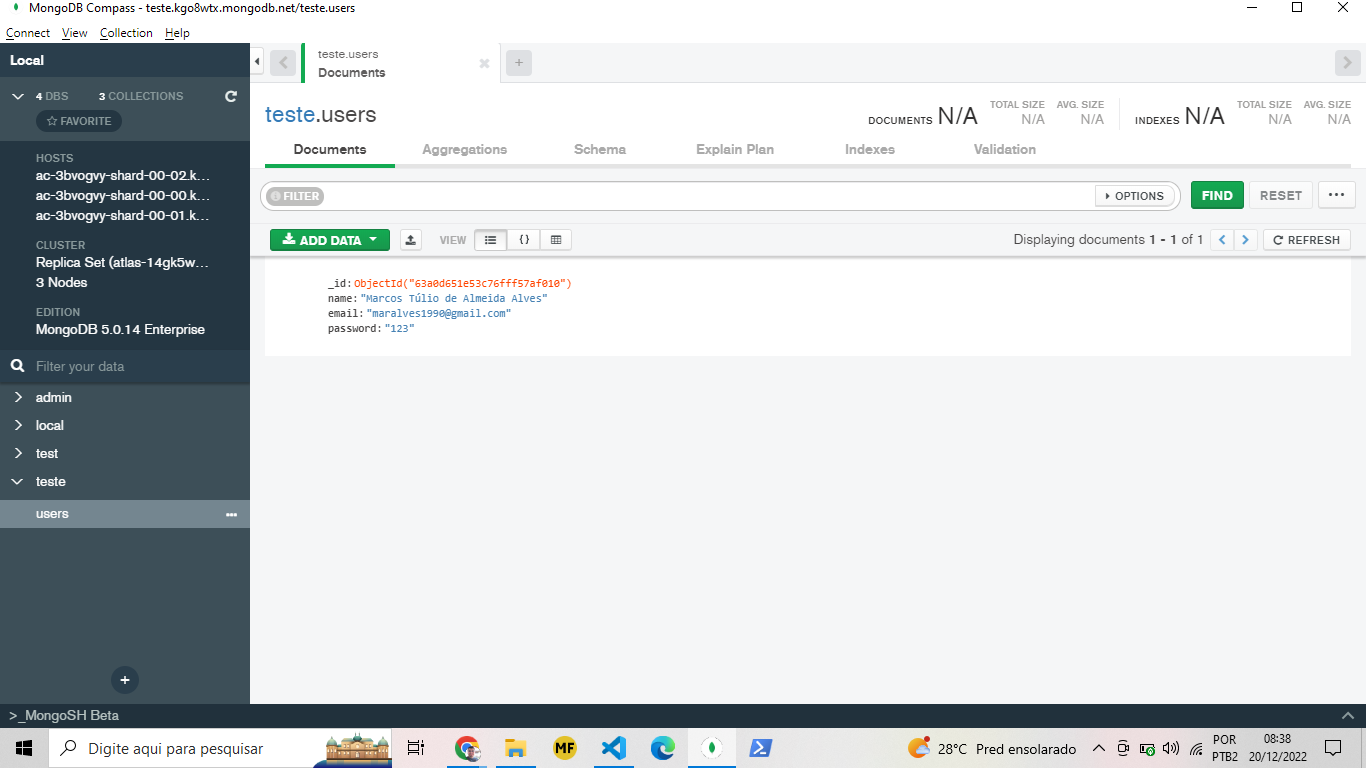
Task: Open the Validation tab
Action: [1005, 150]
